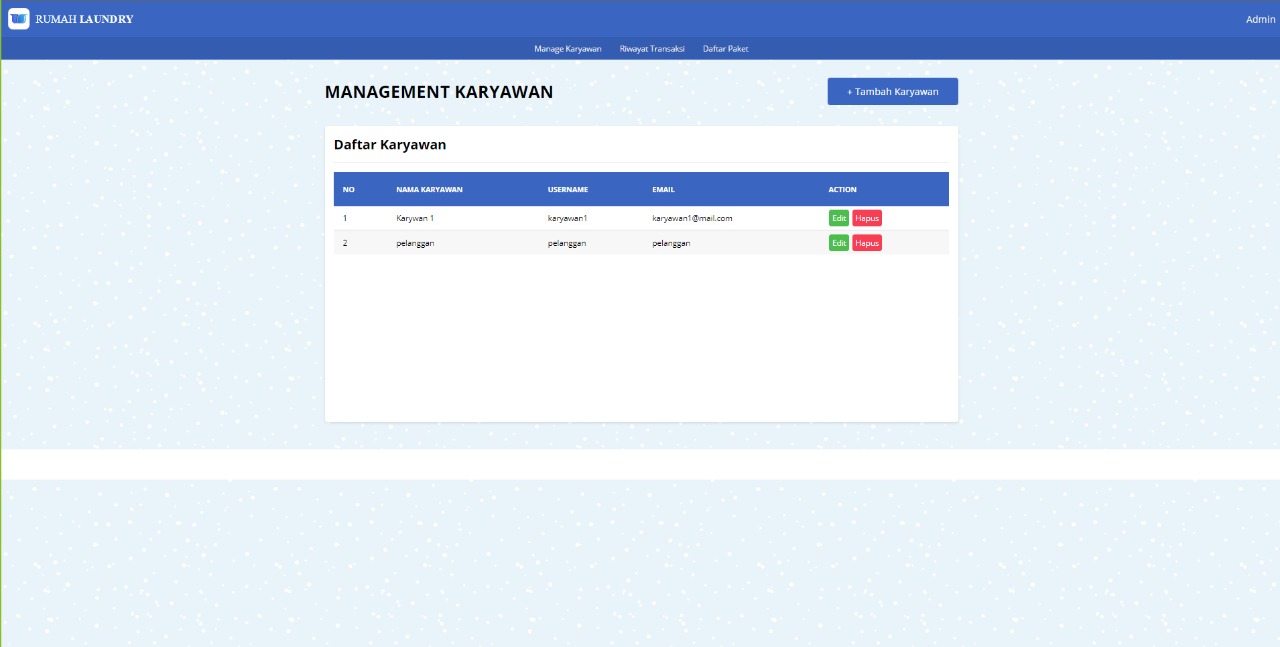Edit the employee Karywan 1

pyautogui.click(x=838, y=218)
